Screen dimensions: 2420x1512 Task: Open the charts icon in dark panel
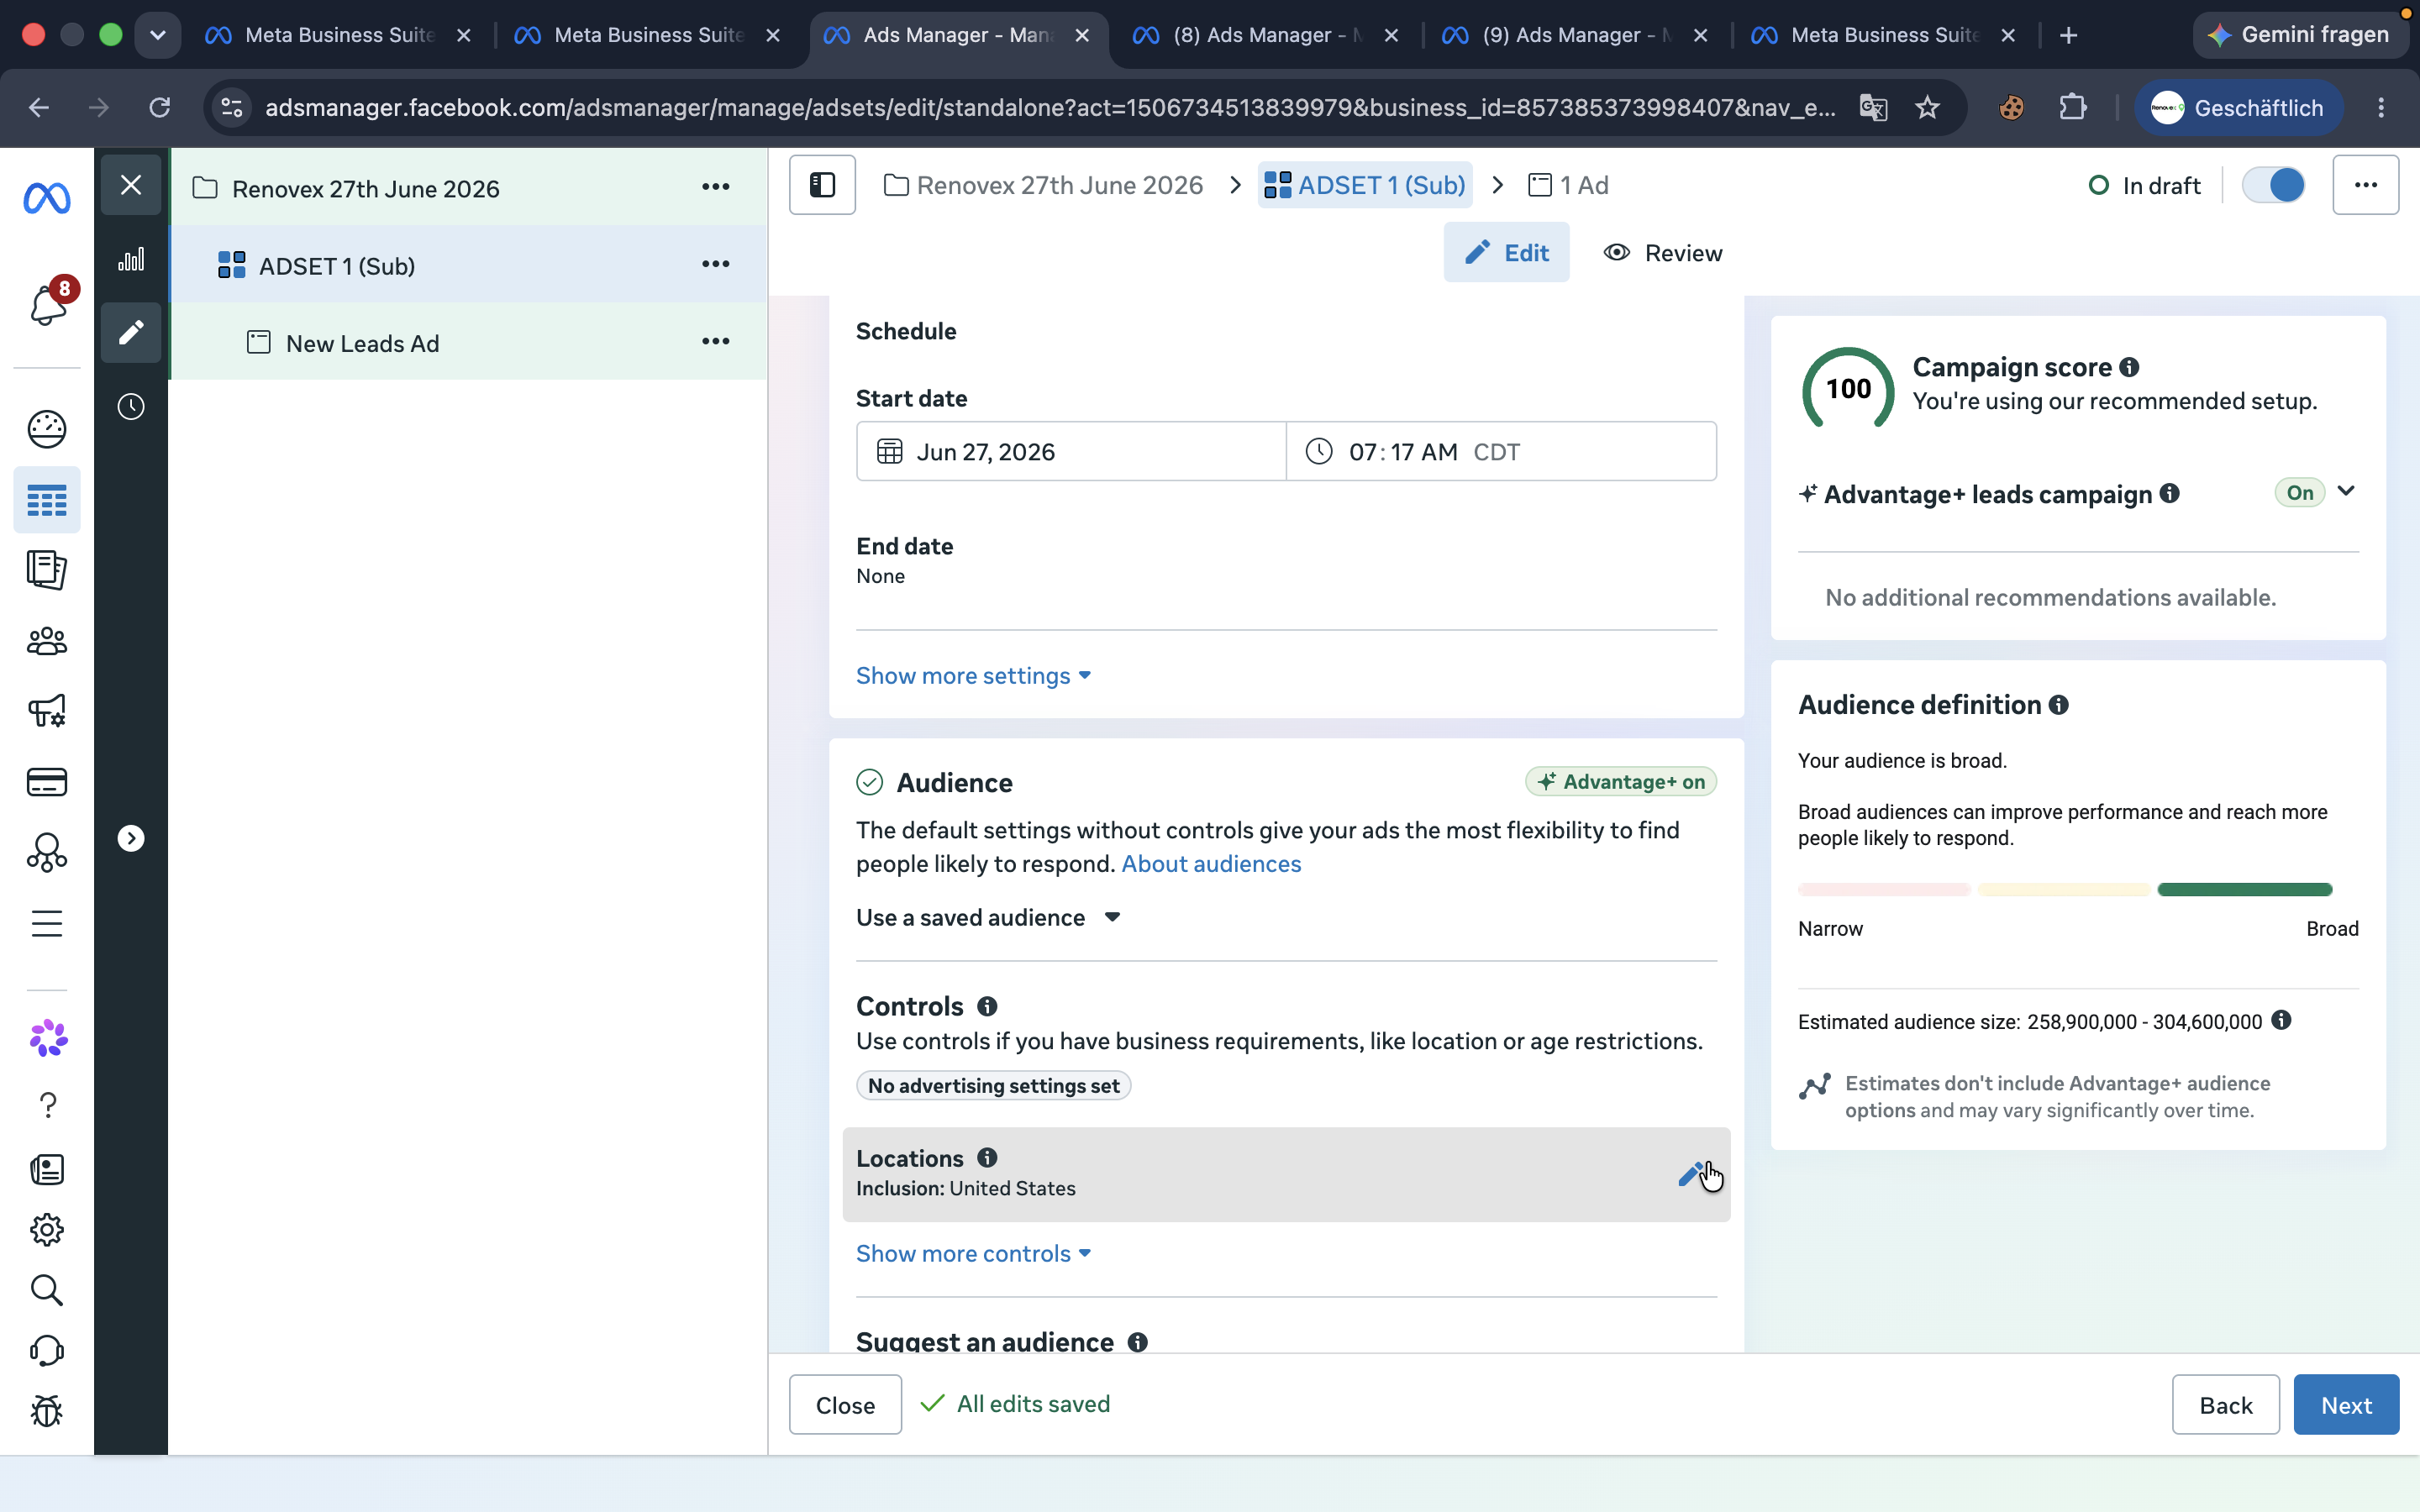(x=131, y=260)
